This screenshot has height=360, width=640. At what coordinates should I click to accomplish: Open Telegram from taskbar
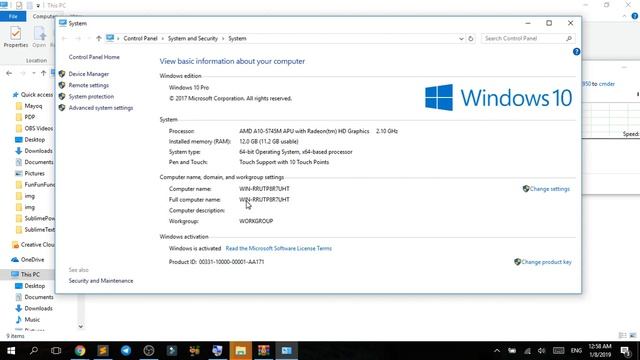tap(126, 351)
